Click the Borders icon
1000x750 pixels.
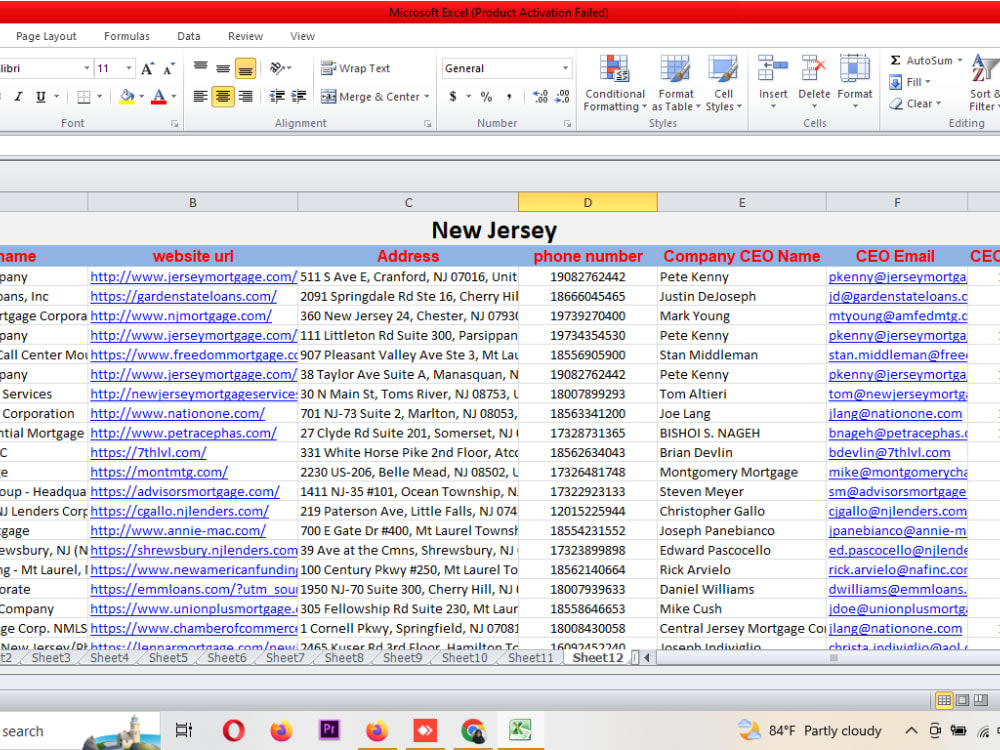click(x=84, y=97)
